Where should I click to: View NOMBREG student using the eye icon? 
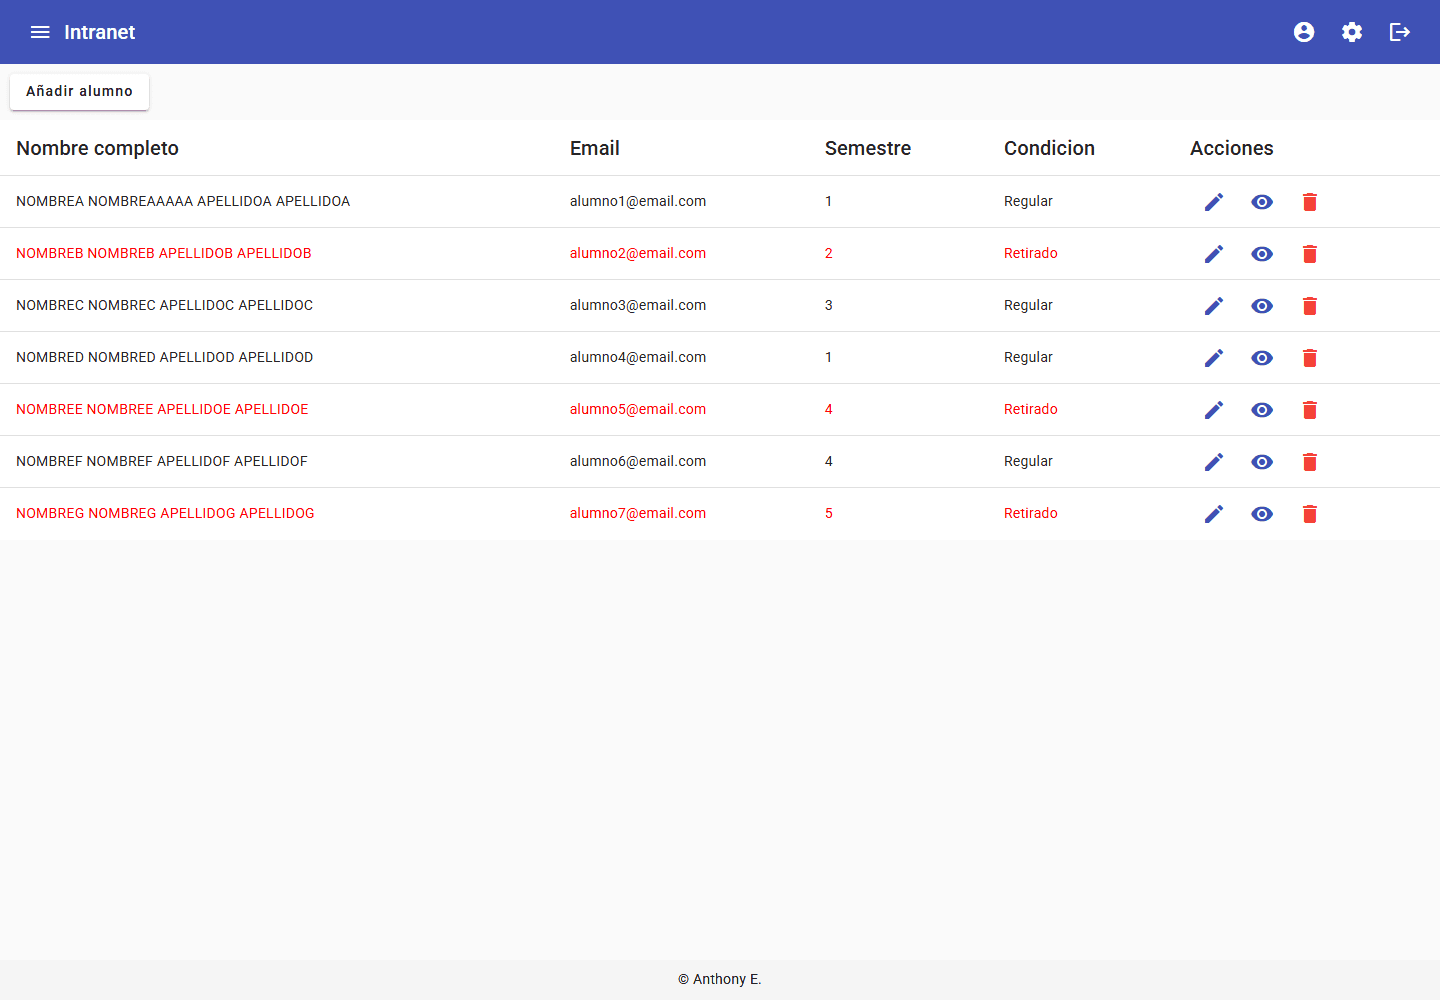[1262, 514]
